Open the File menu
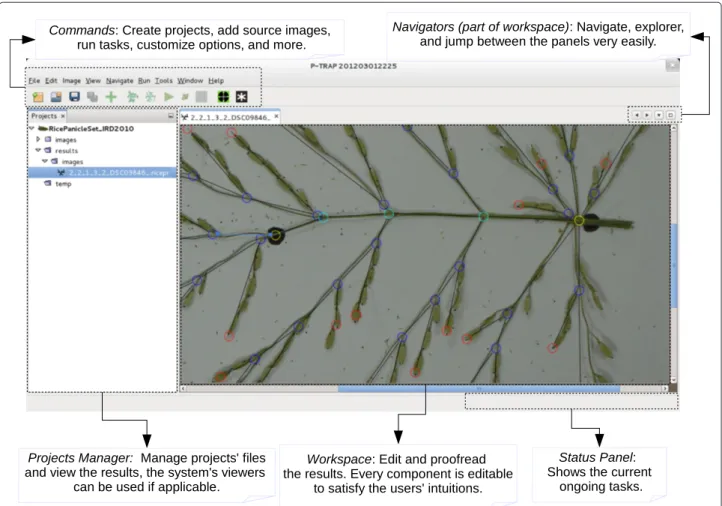This screenshot has width=722, height=506. 34,81
